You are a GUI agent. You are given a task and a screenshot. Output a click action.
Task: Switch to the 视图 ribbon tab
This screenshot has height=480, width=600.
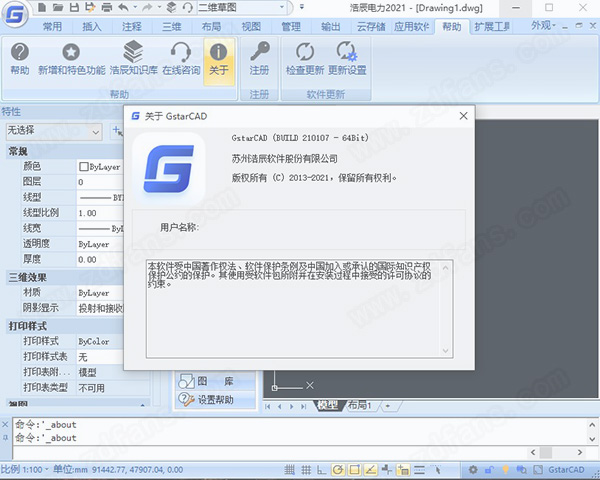[251, 26]
